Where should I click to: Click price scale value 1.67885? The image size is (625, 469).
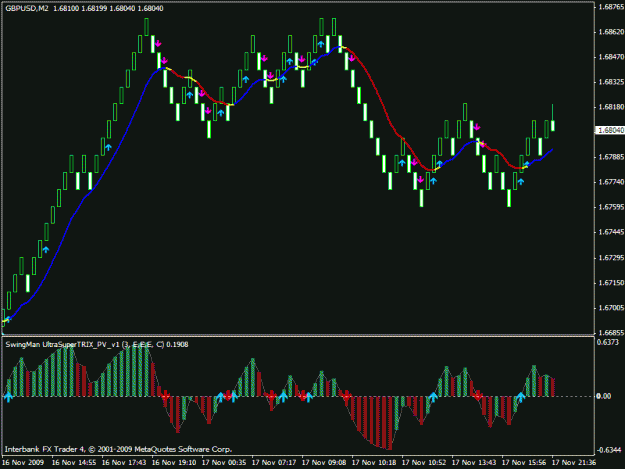coord(611,157)
